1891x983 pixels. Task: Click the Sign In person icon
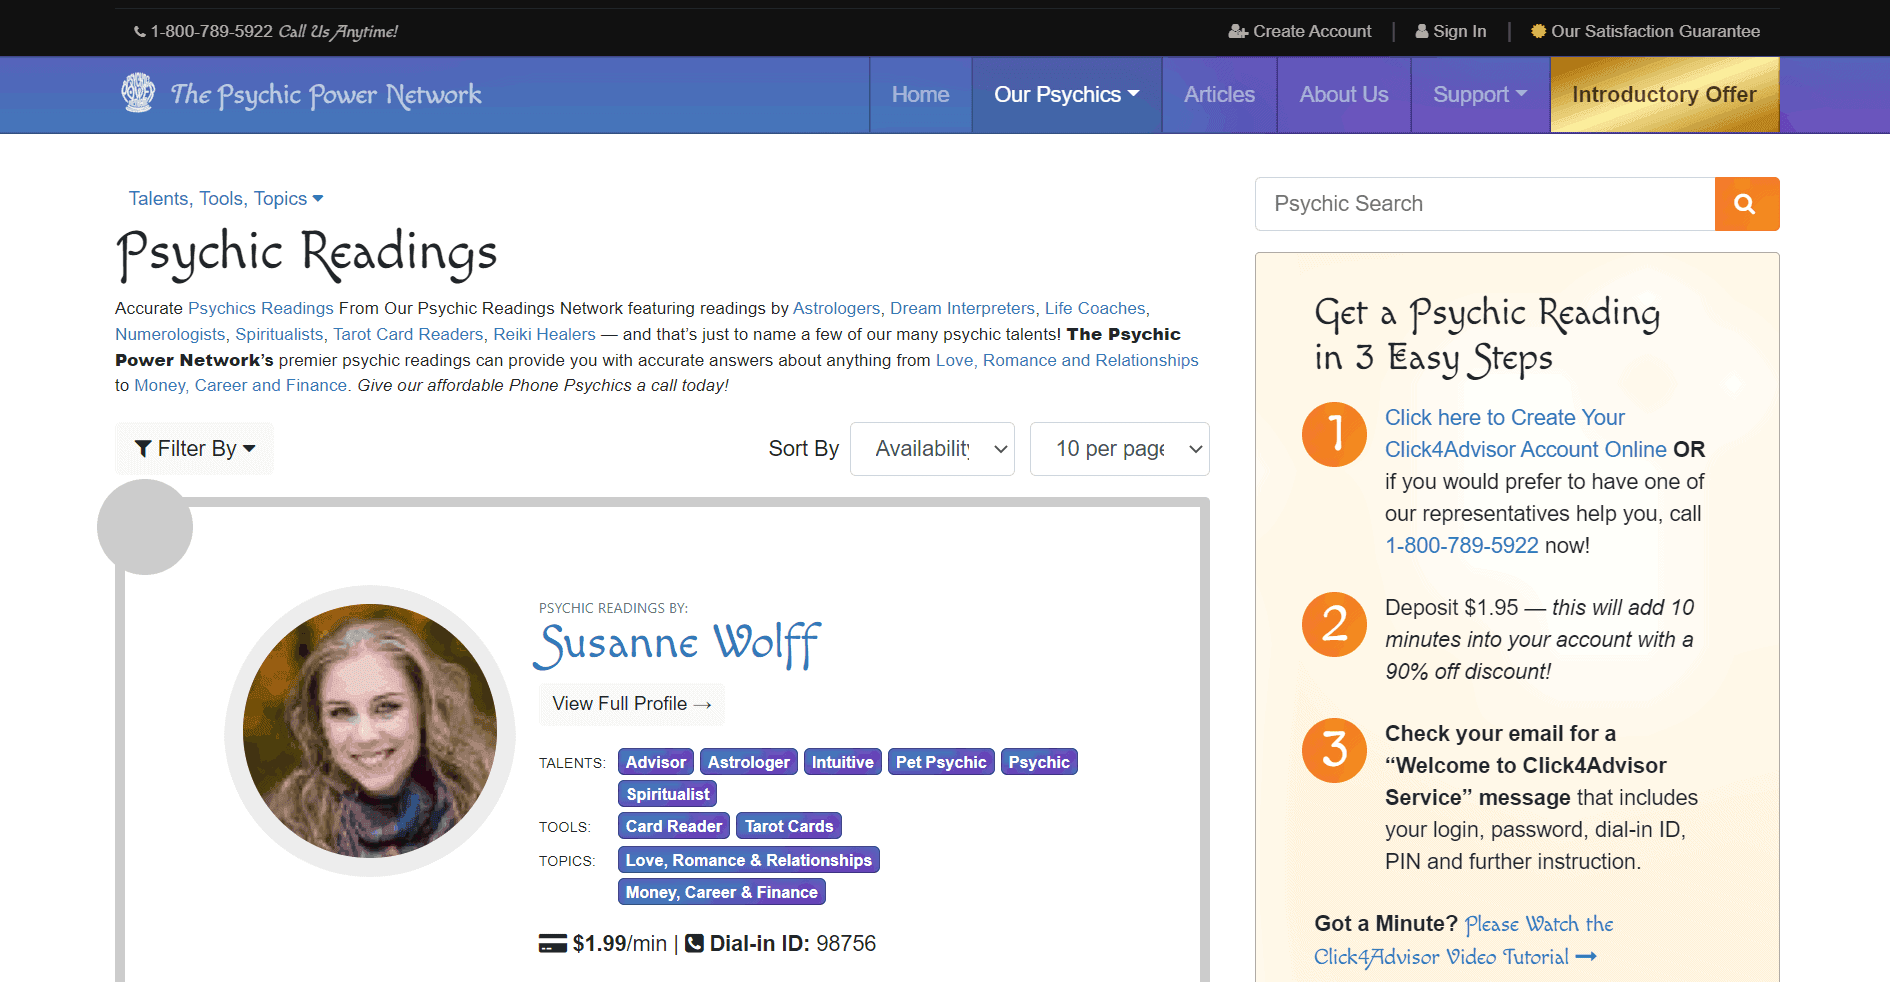pos(1422,31)
